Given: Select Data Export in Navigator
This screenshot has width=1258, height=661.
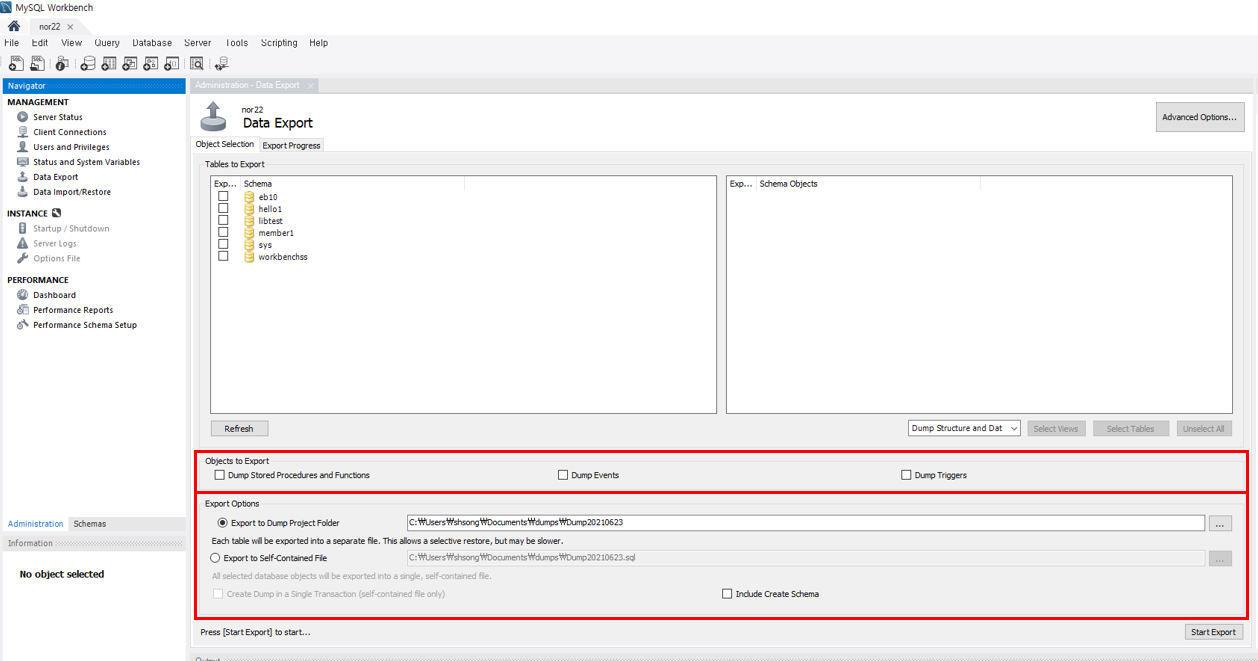Looking at the screenshot, I should tap(55, 177).
